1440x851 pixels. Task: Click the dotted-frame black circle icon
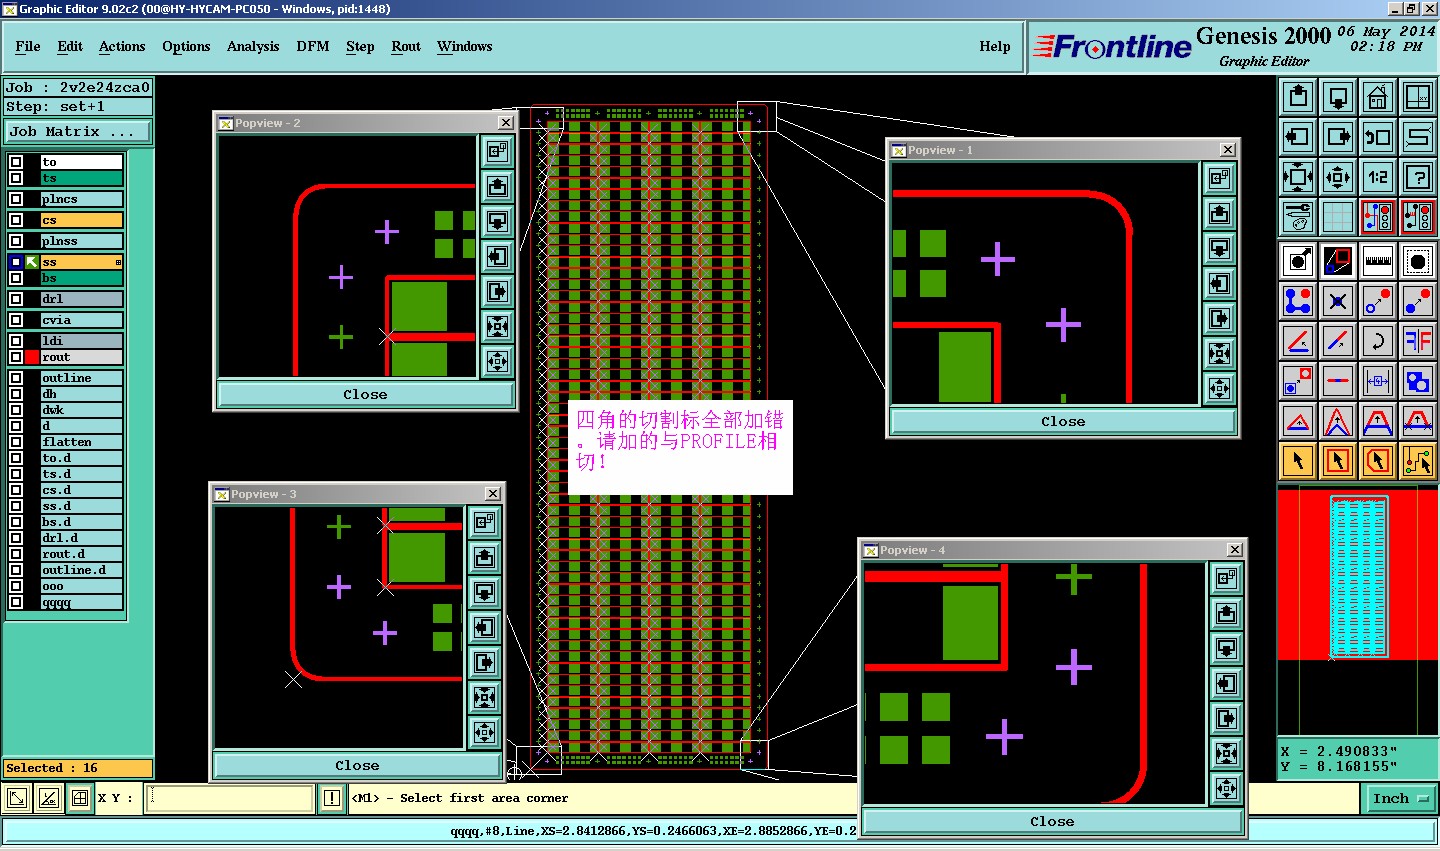point(1418,261)
